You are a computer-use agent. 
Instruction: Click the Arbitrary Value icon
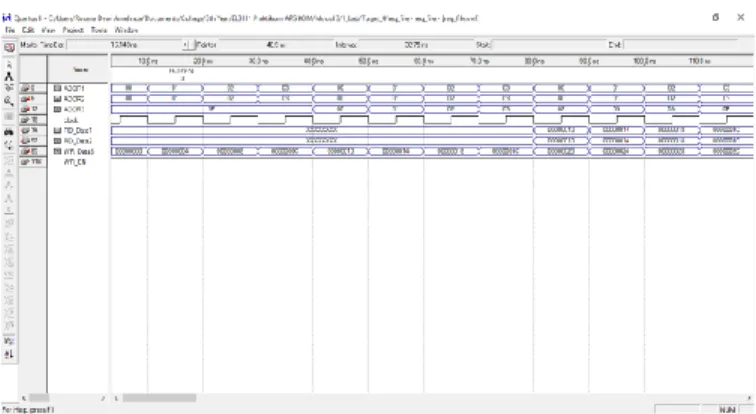[x=9, y=313]
